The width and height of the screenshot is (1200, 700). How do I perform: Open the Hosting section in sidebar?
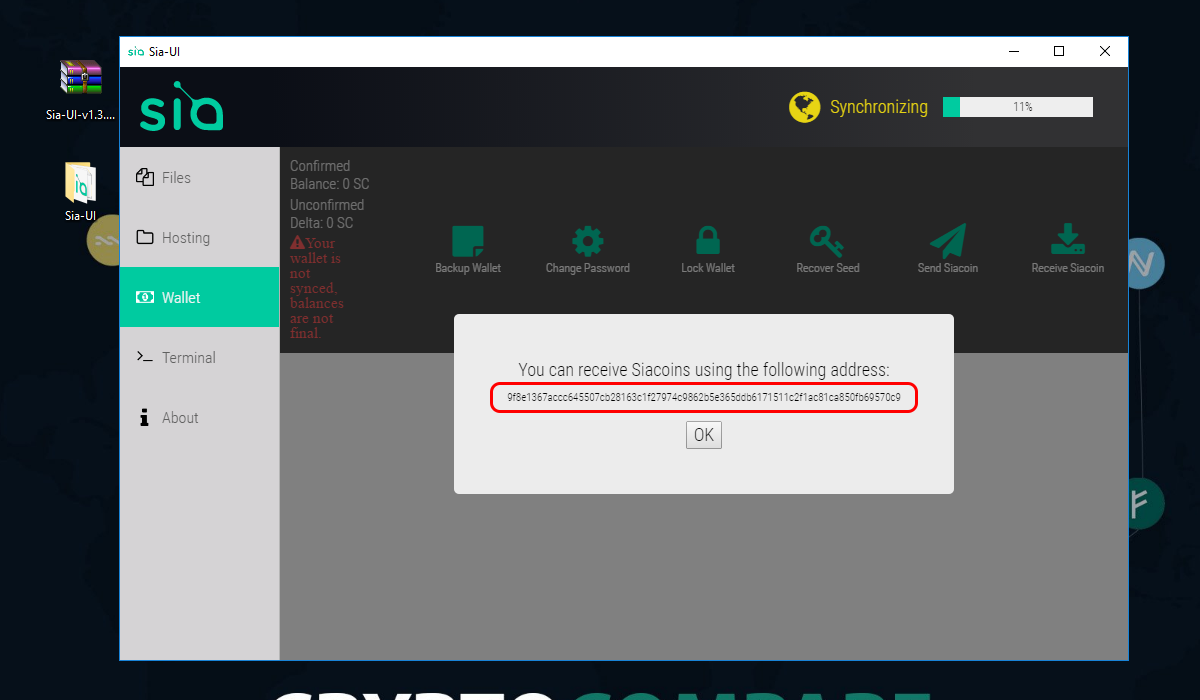click(199, 237)
